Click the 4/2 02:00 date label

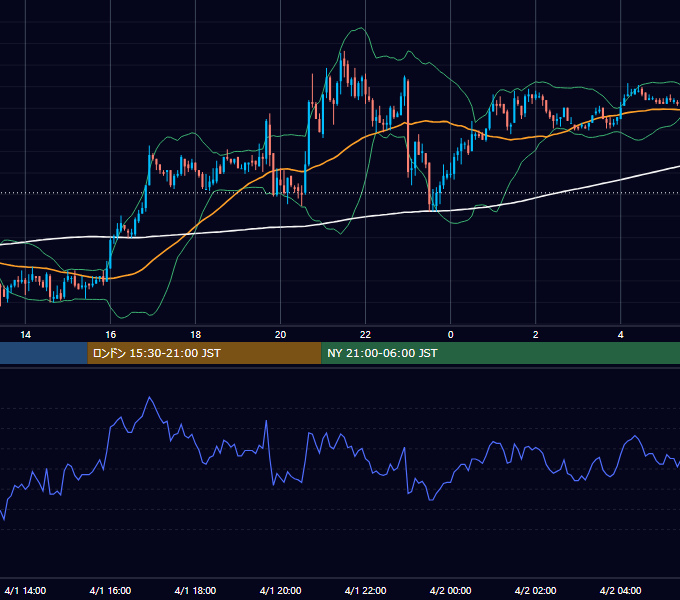pyautogui.click(x=536, y=590)
